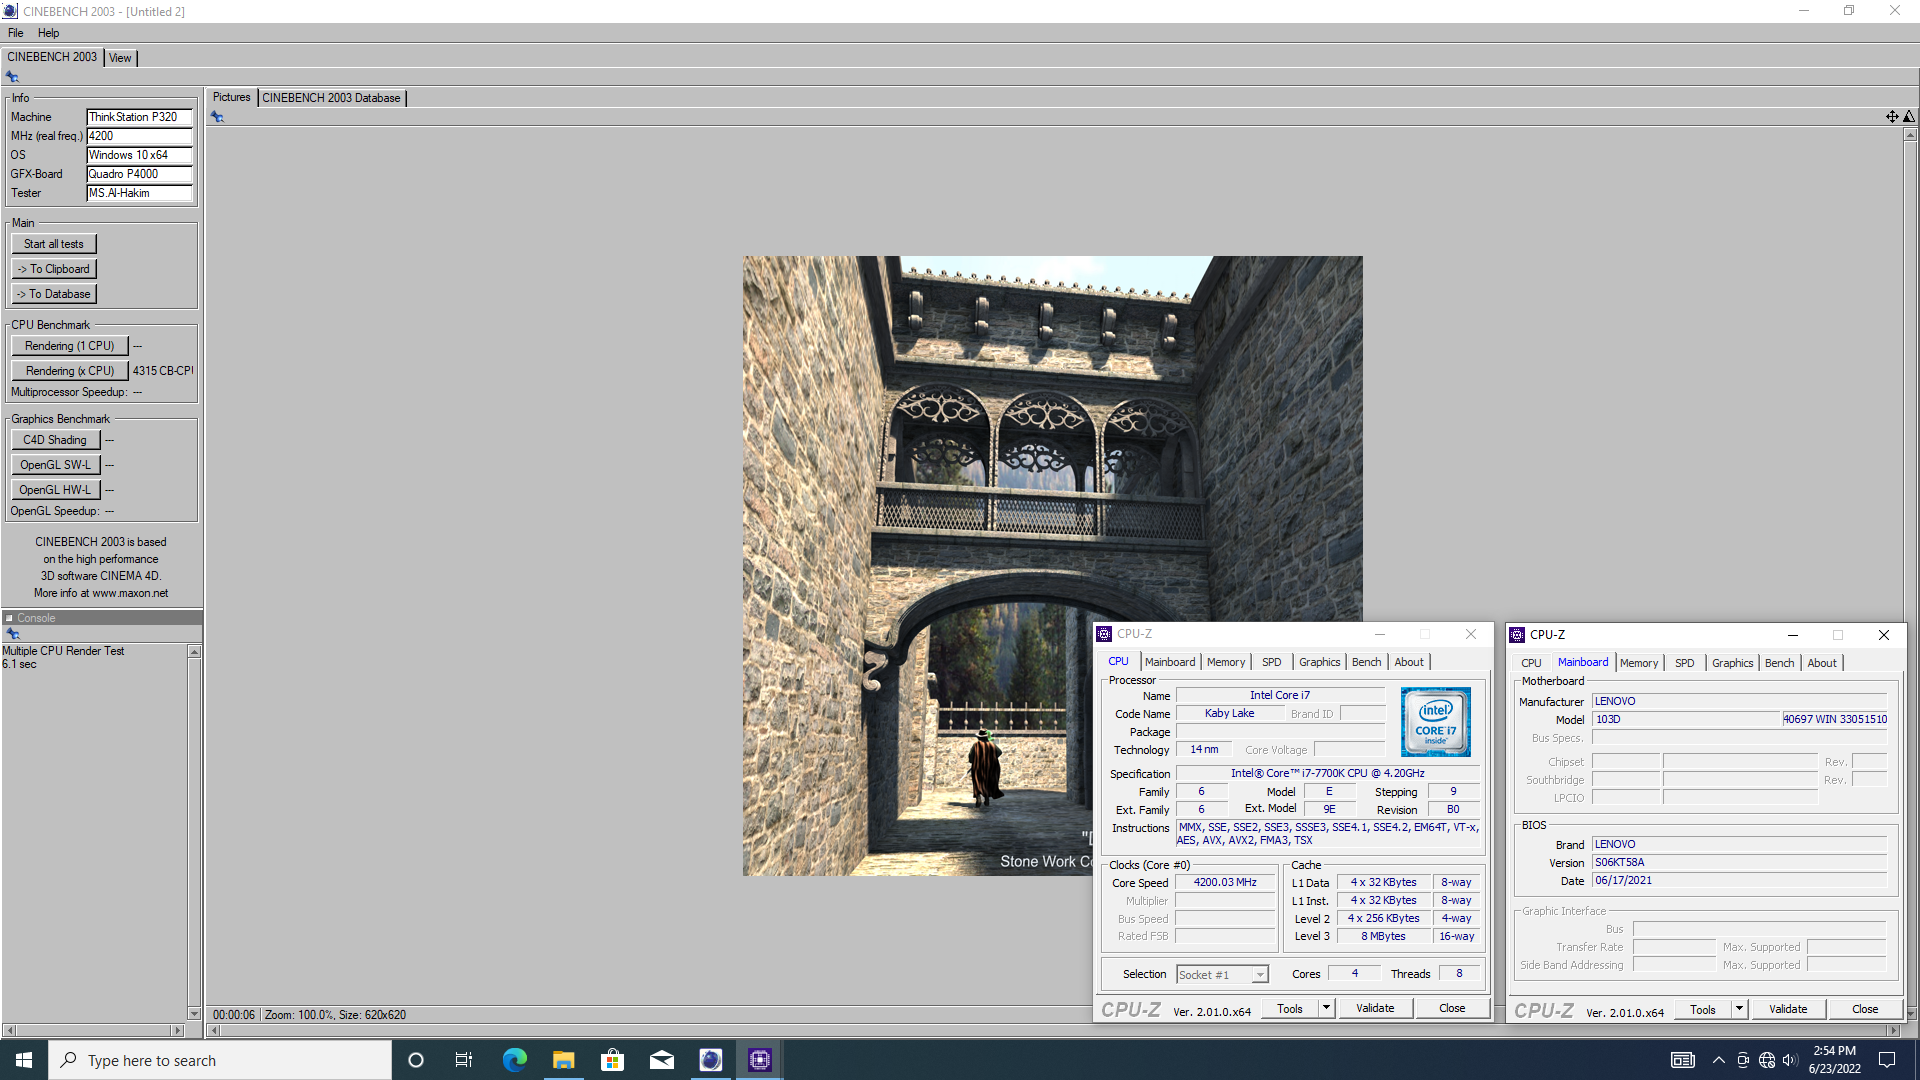Click the Intel Core i7 logo in CPU-Z

point(1435,721)
